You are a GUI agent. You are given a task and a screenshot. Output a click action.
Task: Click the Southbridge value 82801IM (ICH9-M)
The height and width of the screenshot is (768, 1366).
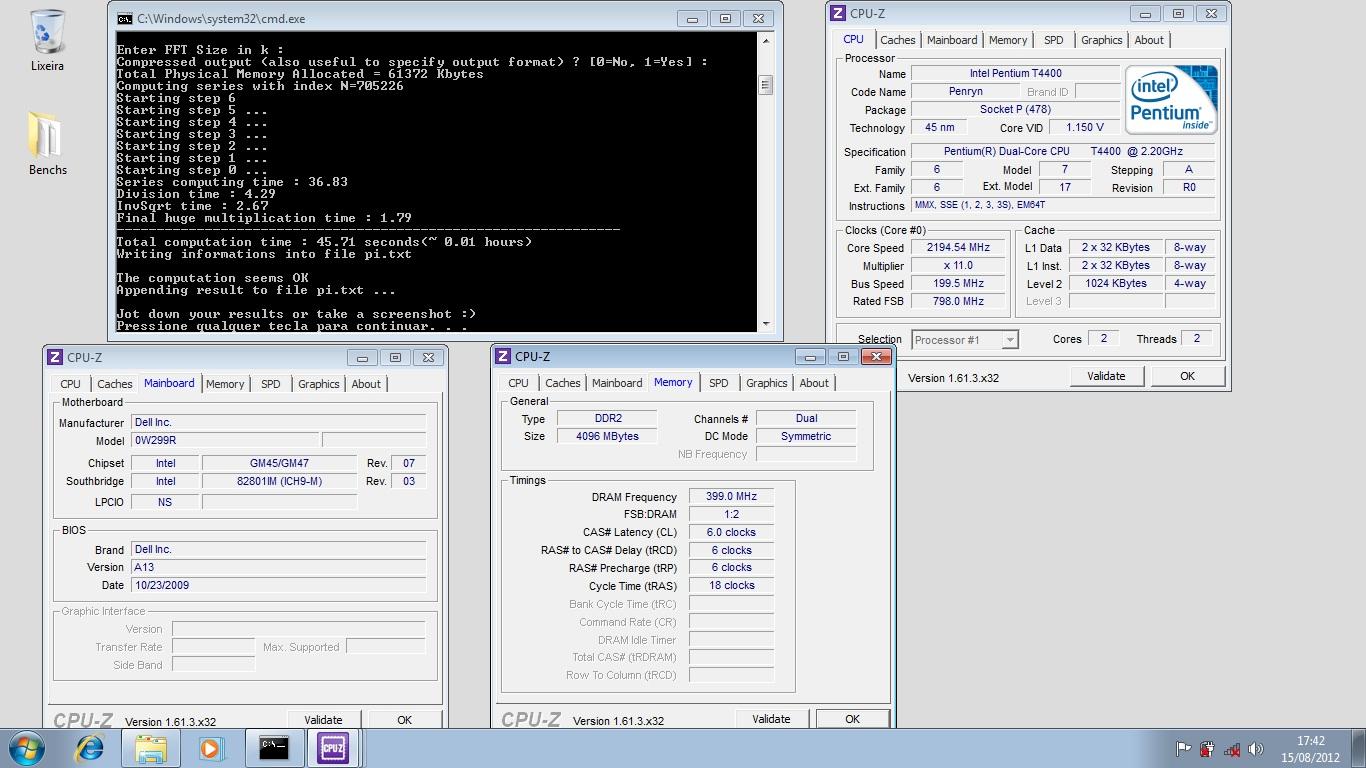279,481
